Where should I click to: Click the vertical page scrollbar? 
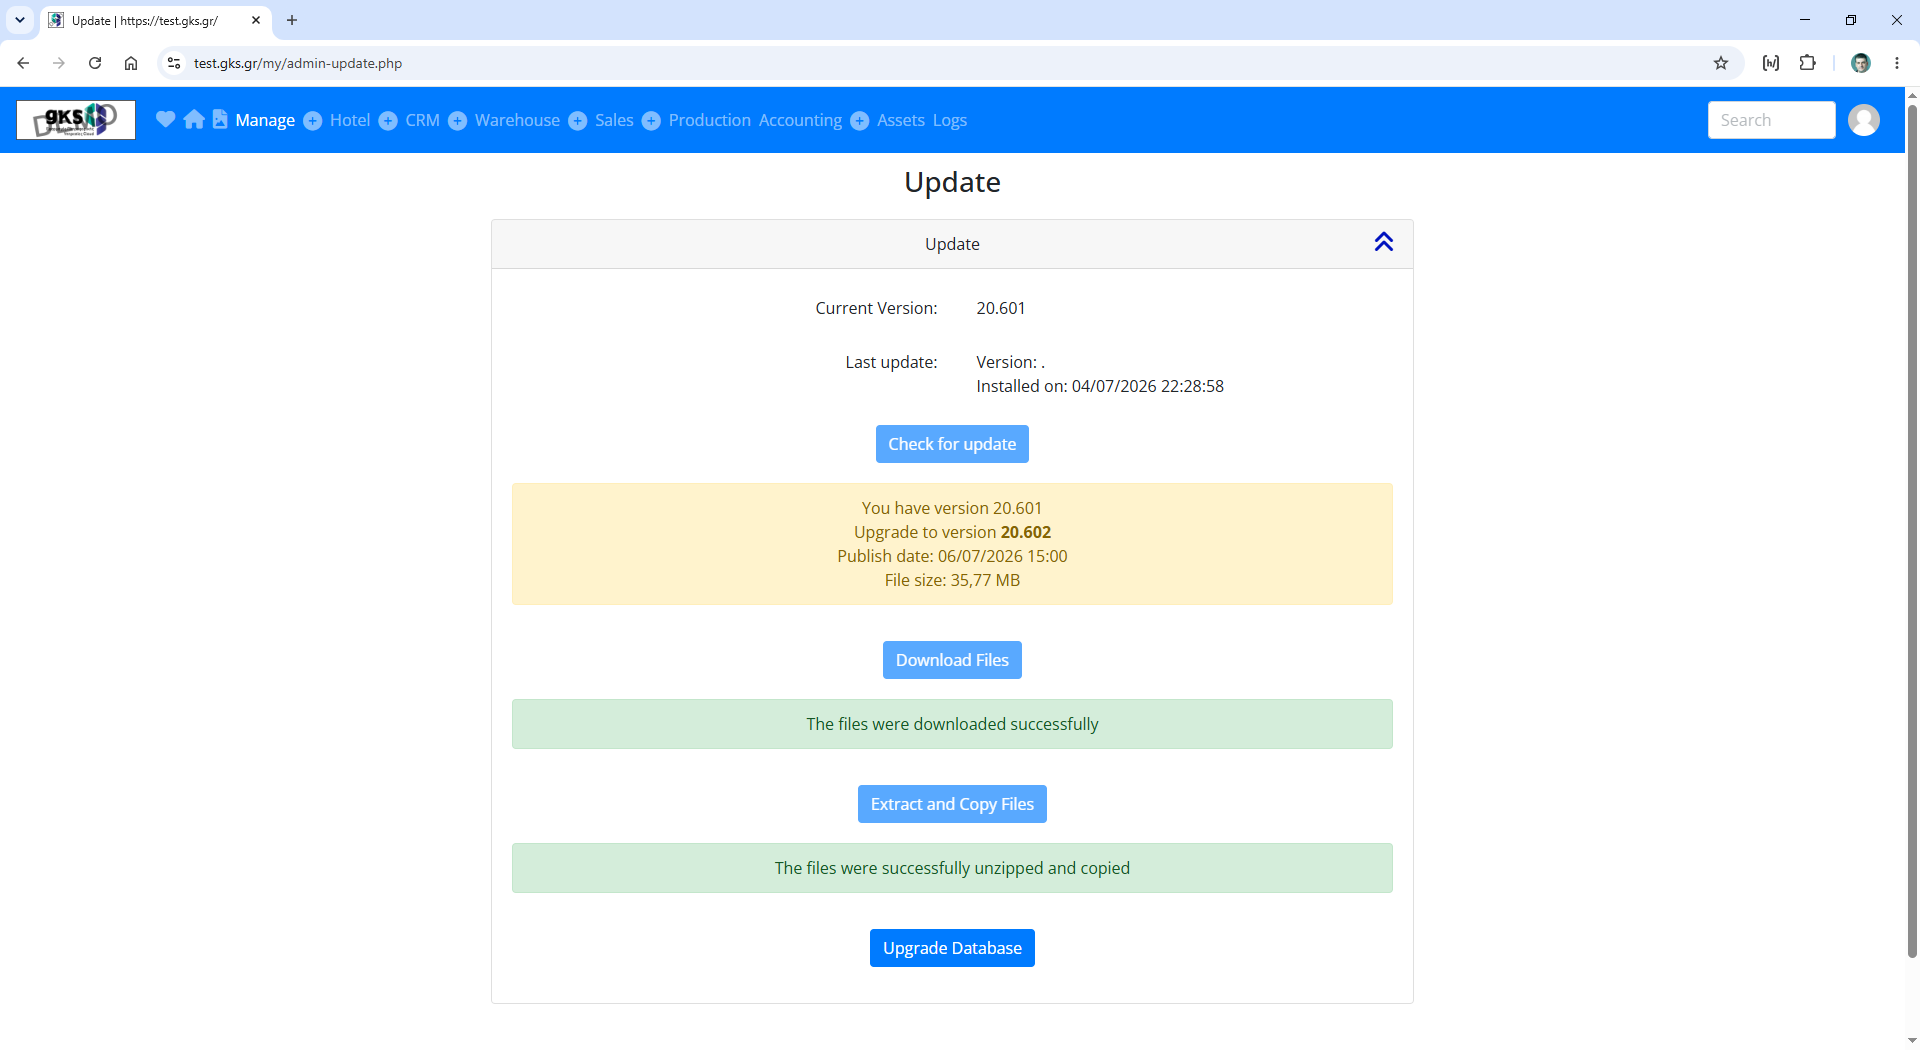click(1912, 530)
